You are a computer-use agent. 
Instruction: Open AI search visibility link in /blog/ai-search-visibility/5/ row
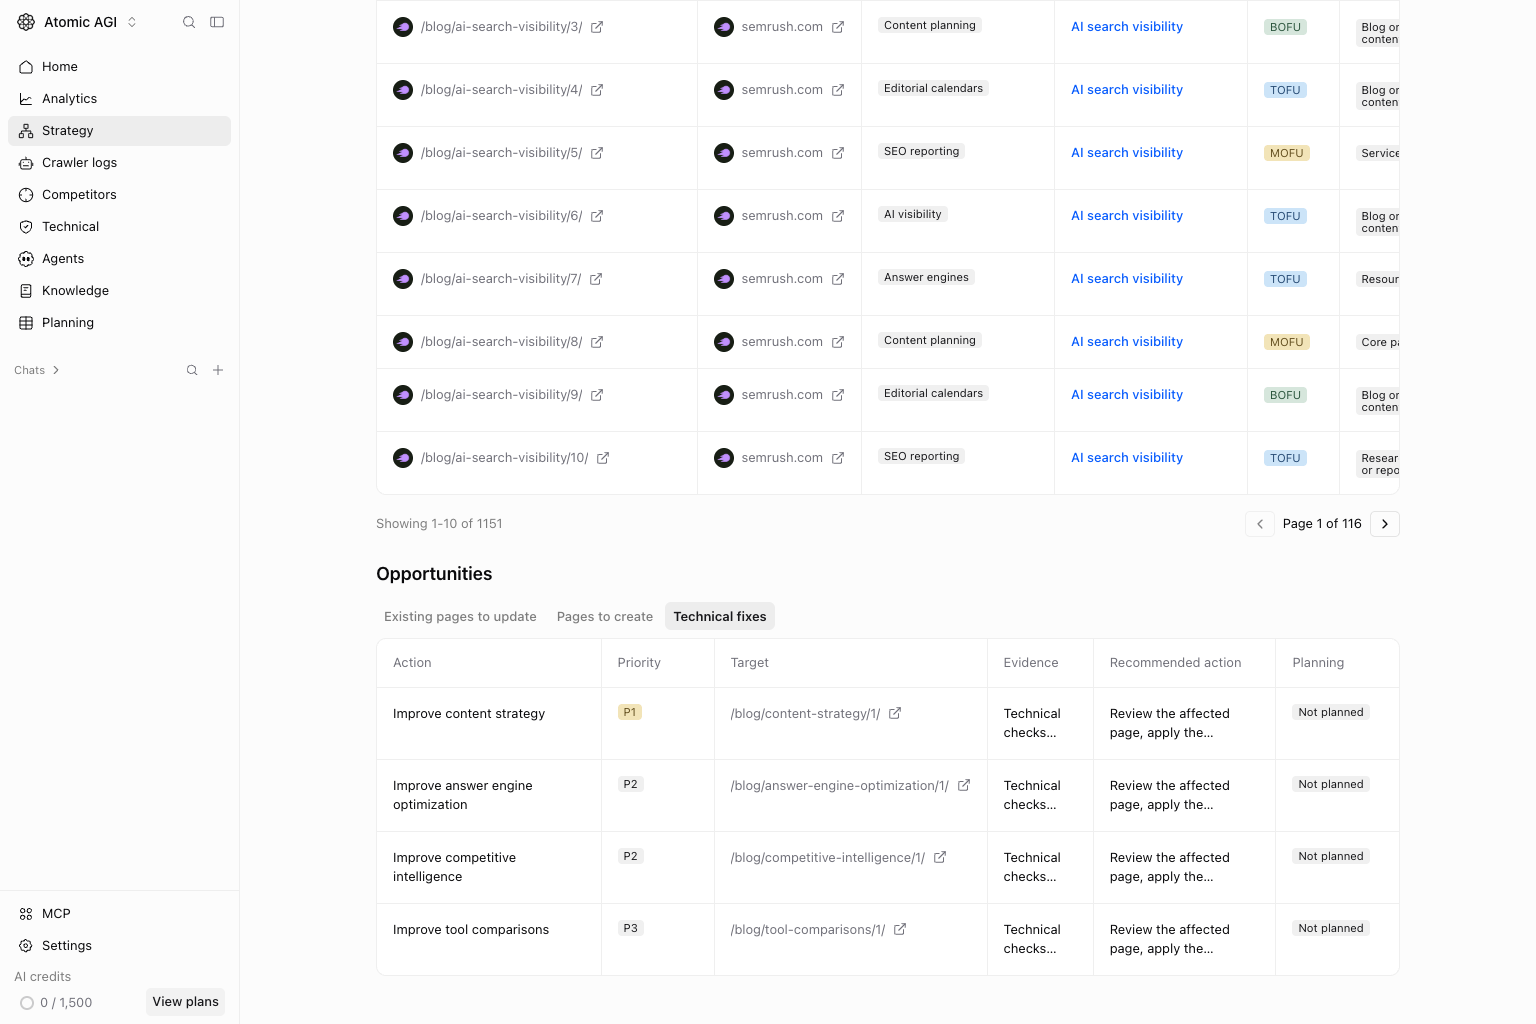pos(1127,153)
